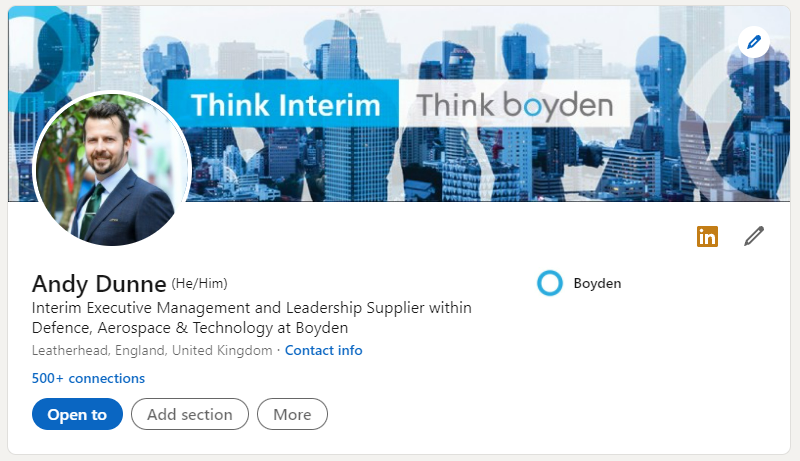Image resolution: width=800 pixels, height=461 pixels.
Task: Click the (He/Him) pronouns text
Action: 206,283
